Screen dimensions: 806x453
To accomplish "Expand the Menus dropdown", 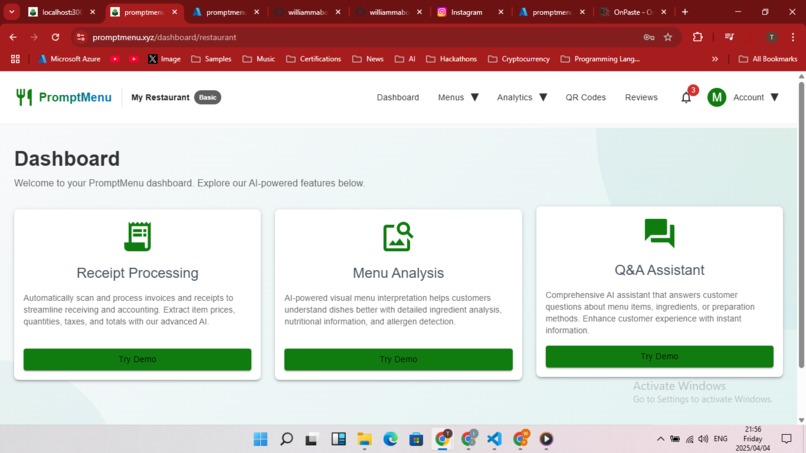I will [458, 97].
